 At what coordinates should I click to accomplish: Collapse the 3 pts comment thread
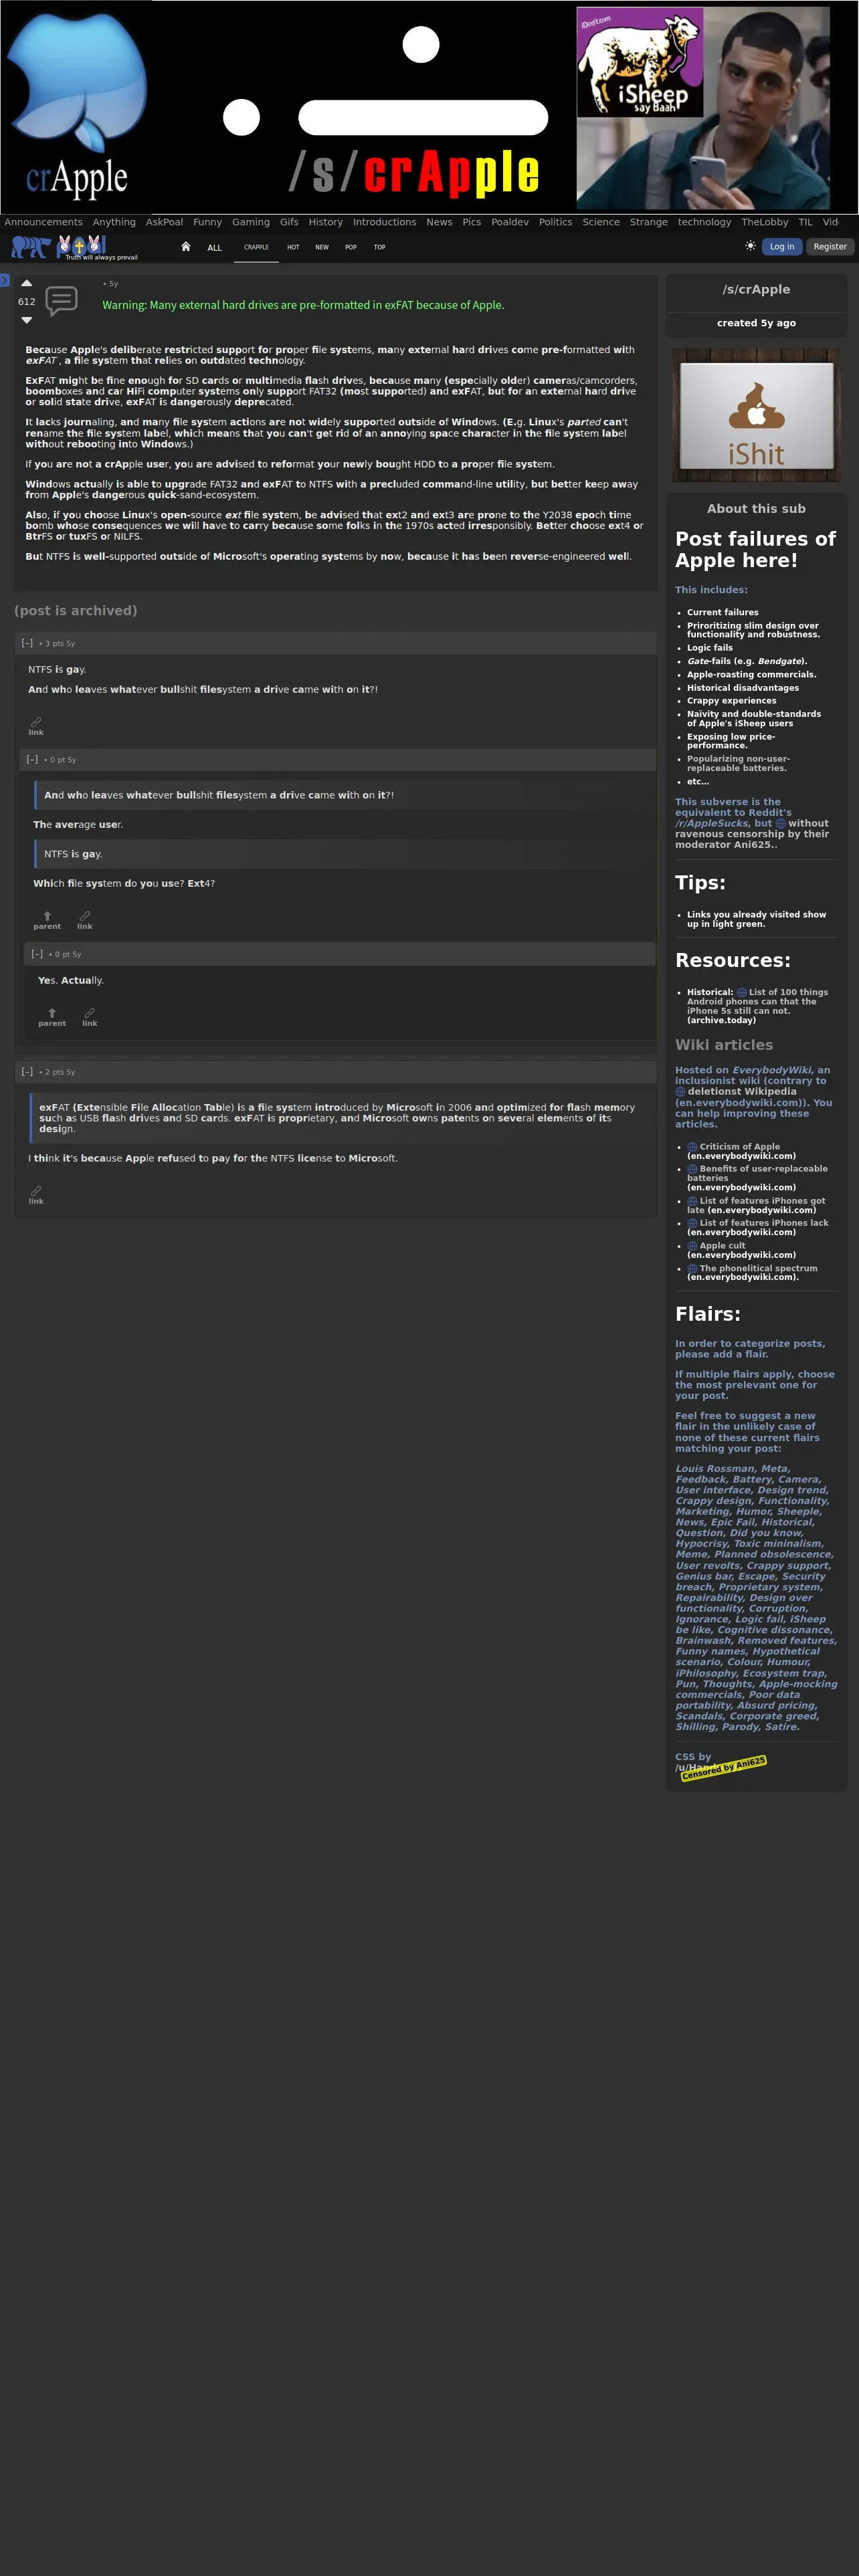(27, 643)
